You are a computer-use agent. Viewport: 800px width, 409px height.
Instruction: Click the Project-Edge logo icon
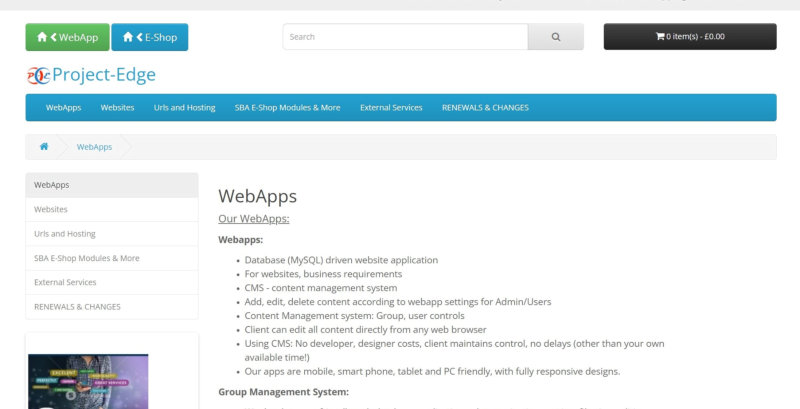tap(38, 75)
